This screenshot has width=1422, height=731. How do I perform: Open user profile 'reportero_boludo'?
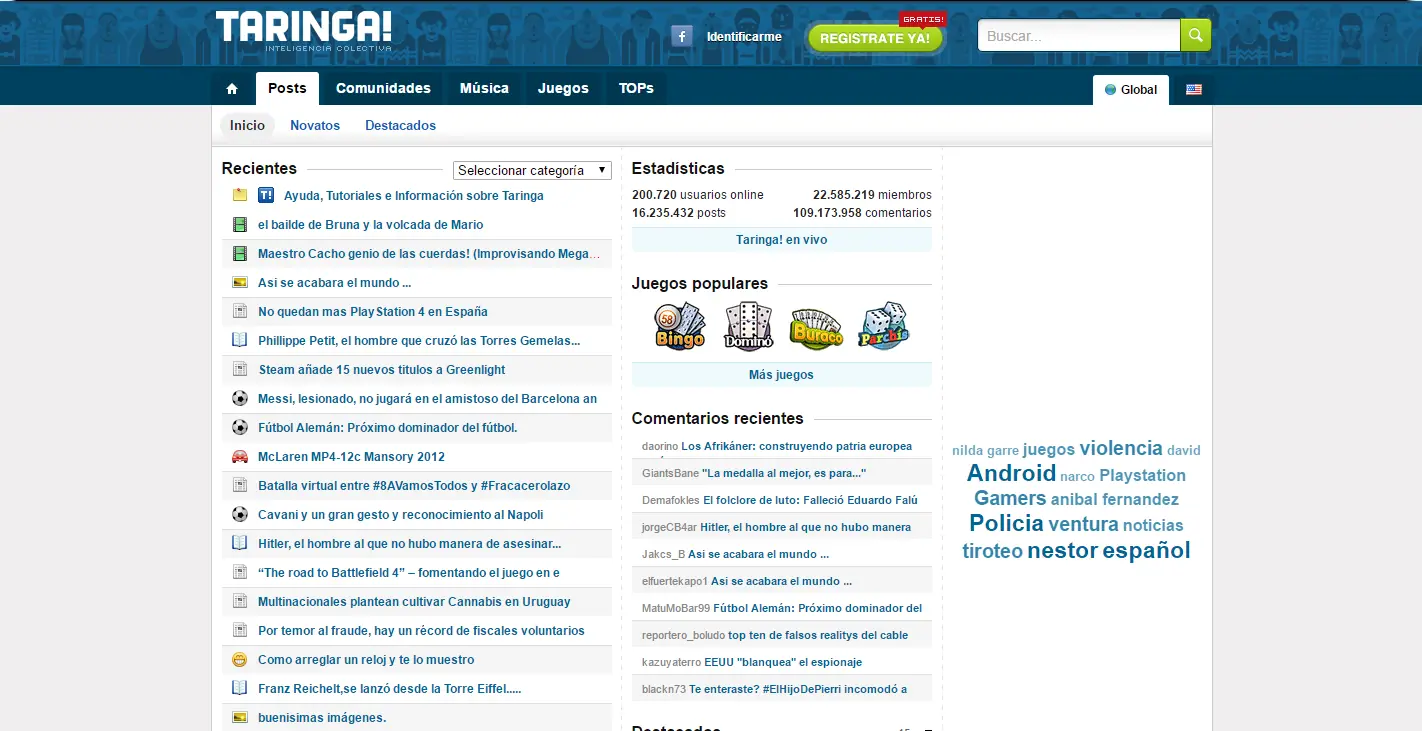[683, 635]
